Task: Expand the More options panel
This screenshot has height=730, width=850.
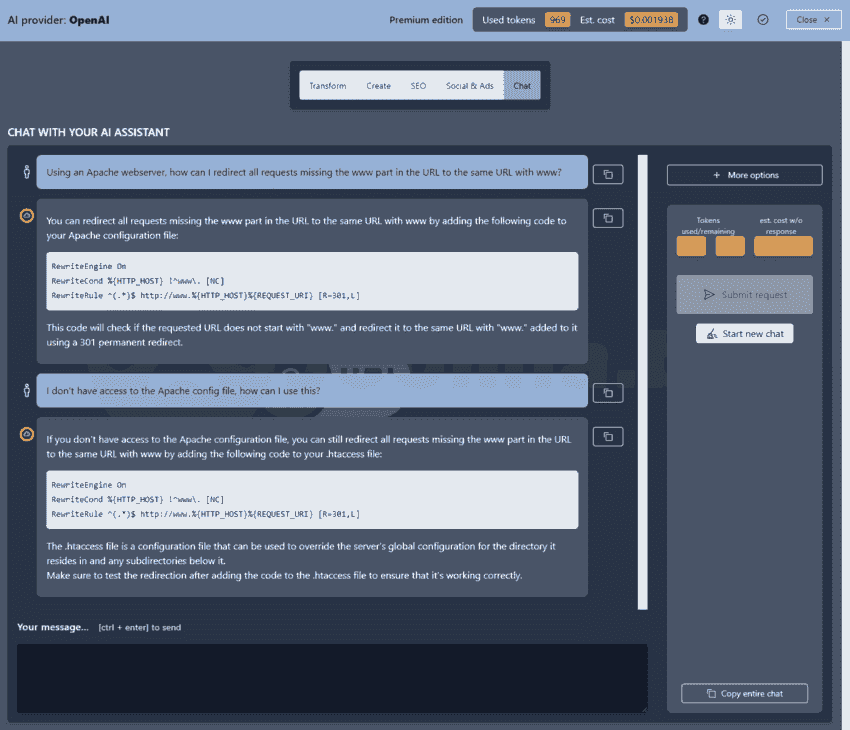Action: coord(744,175)
